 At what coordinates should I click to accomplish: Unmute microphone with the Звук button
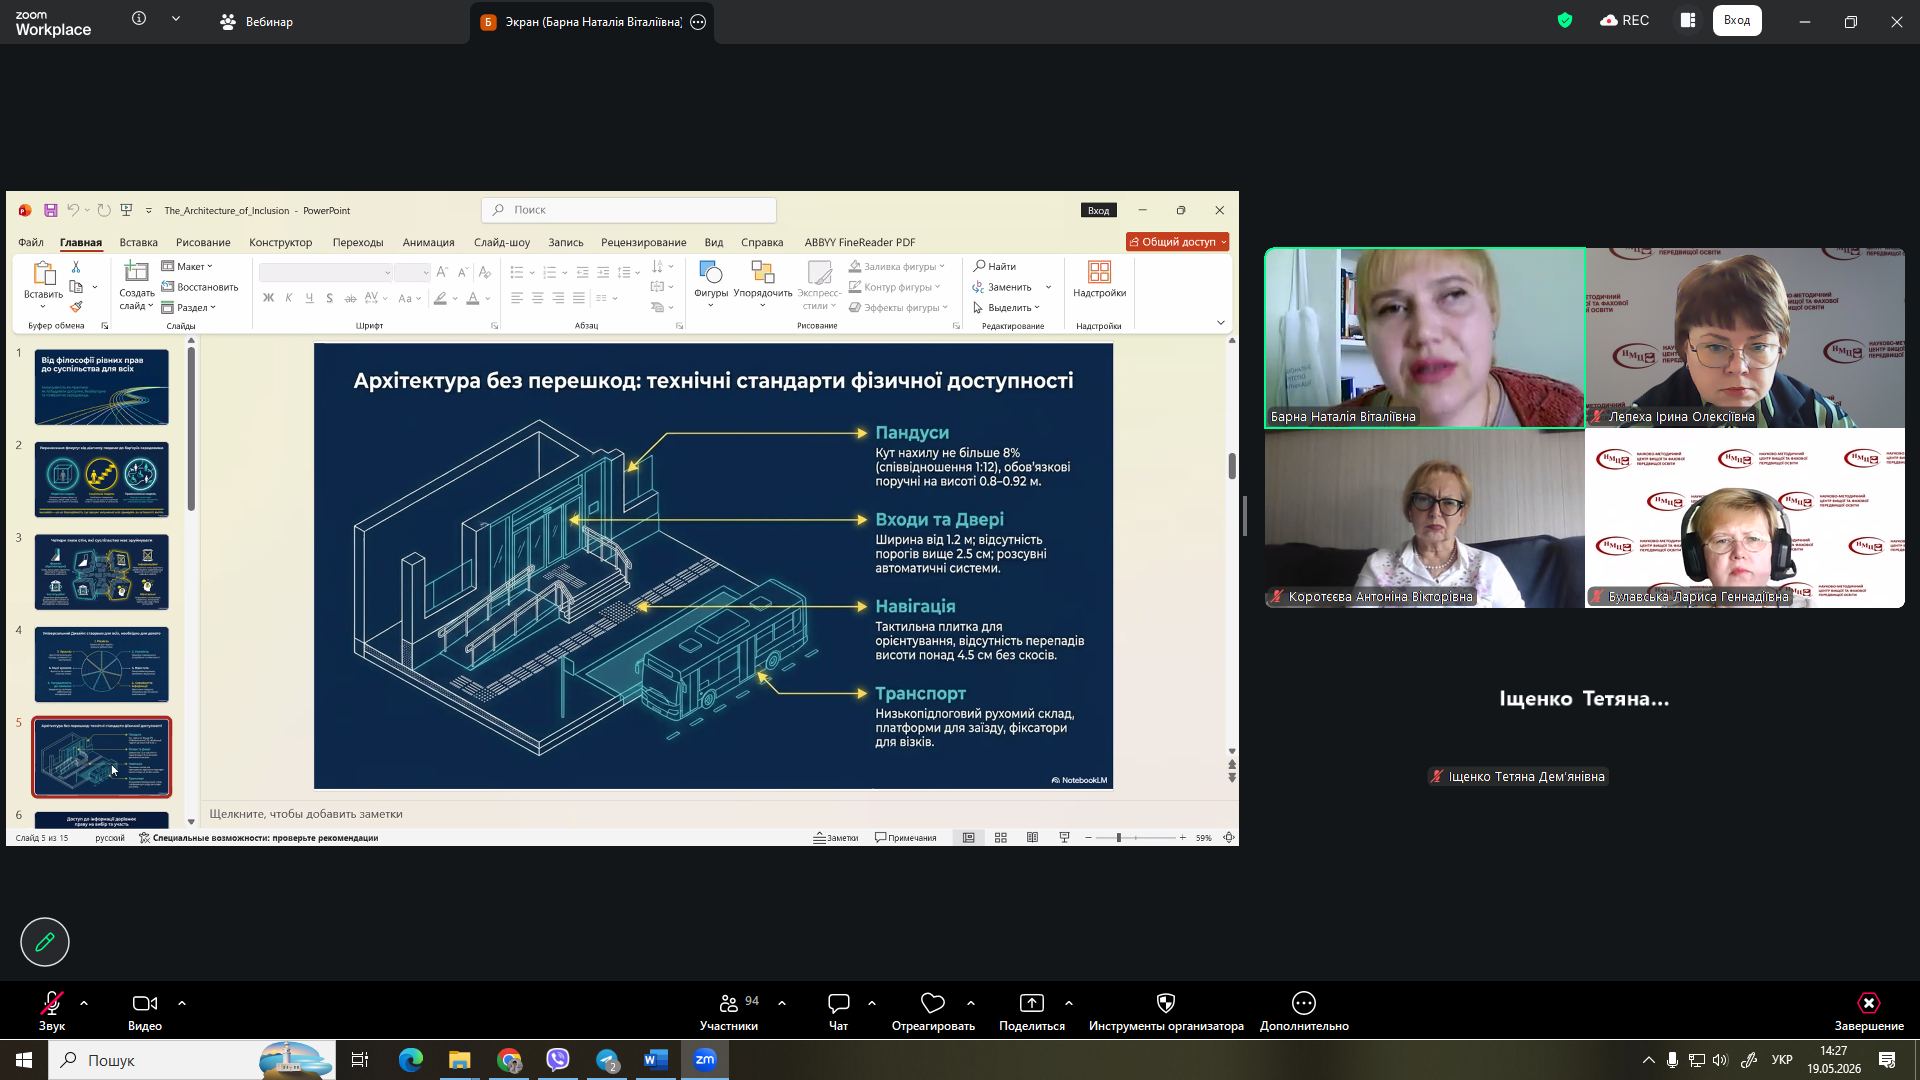52,1012
